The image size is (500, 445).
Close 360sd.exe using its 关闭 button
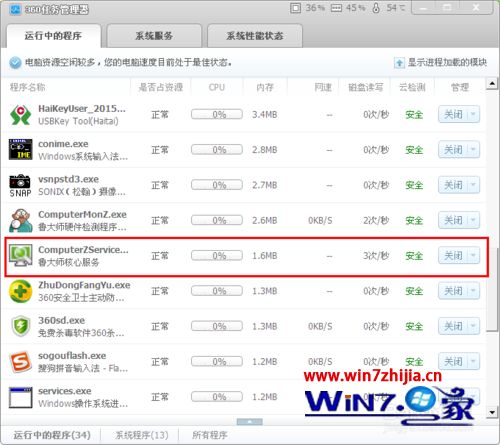tap(453, 326)
